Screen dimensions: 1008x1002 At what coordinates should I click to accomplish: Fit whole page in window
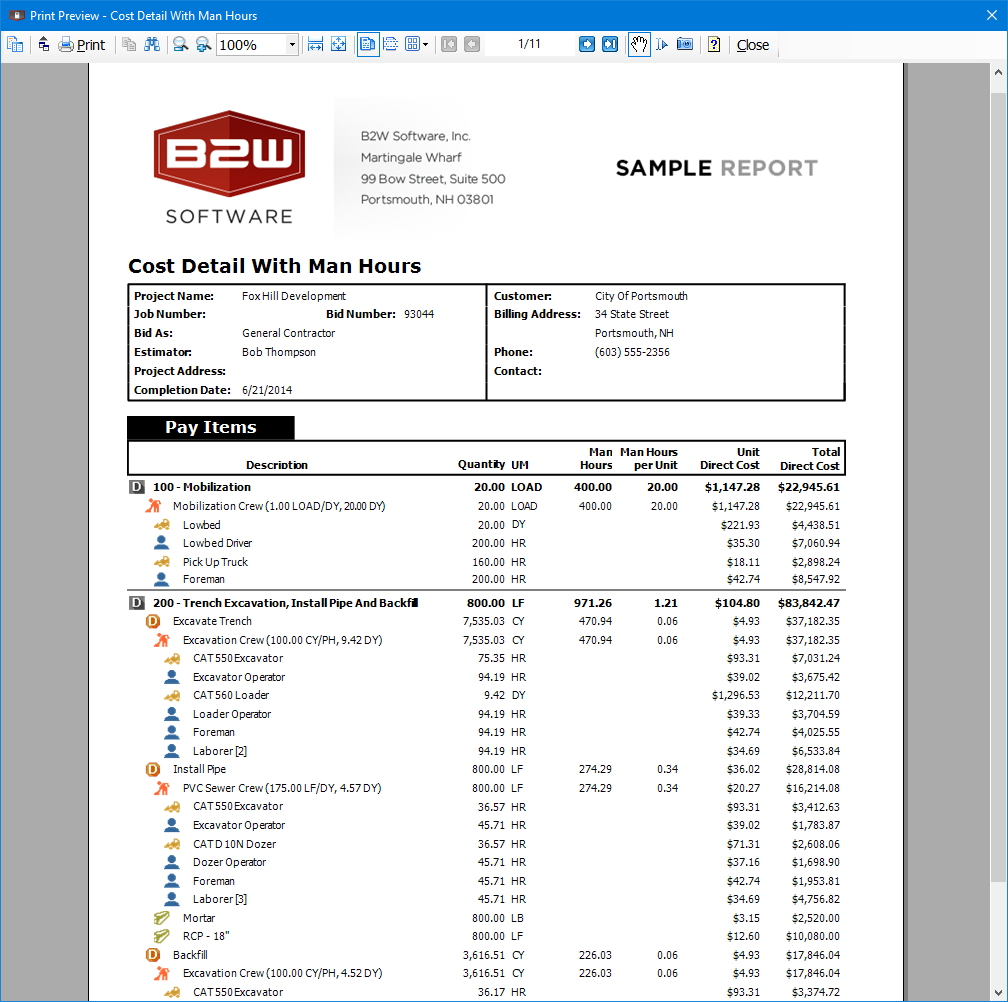pyautogui.click(x=338, y=44)
